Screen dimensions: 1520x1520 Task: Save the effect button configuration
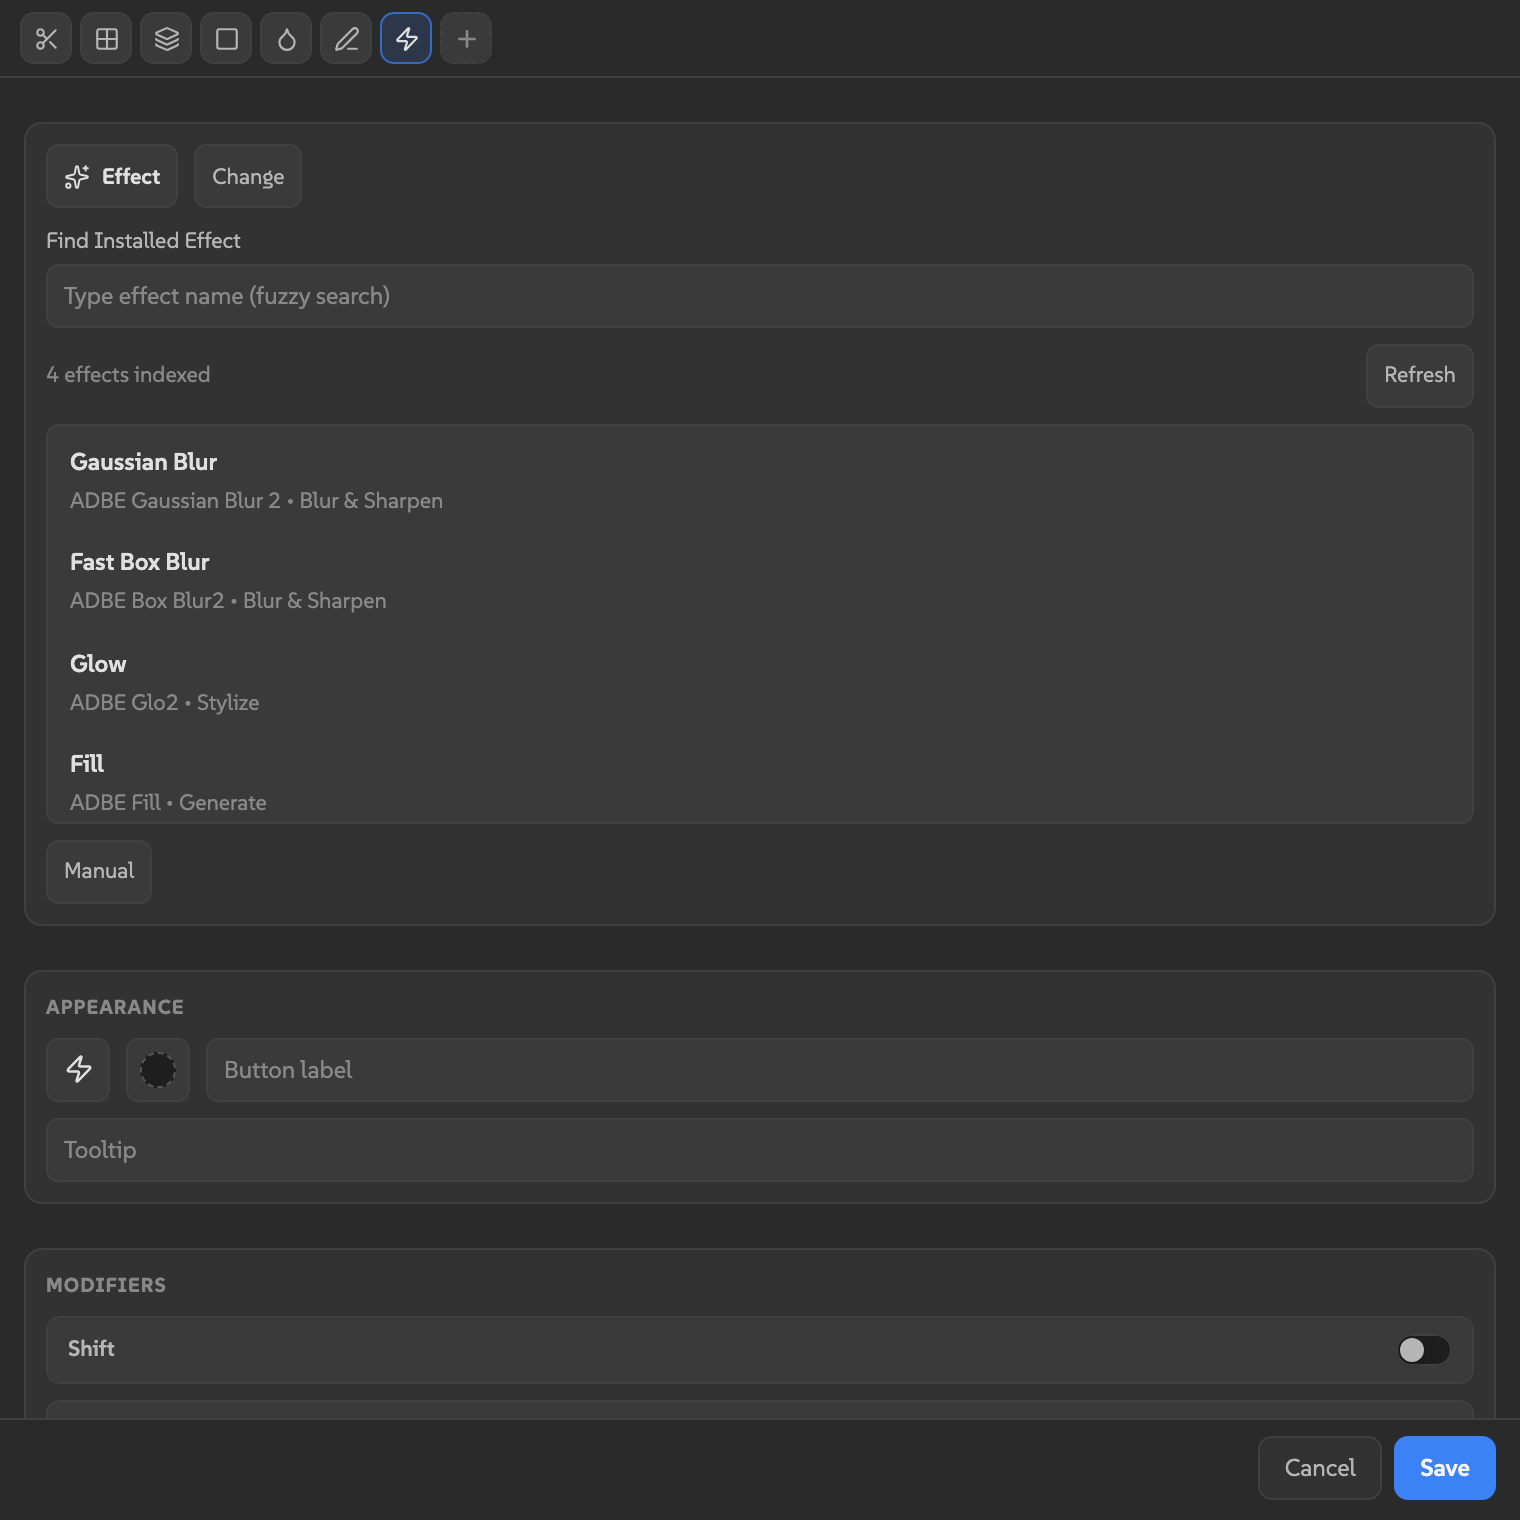(1443, 1467)
